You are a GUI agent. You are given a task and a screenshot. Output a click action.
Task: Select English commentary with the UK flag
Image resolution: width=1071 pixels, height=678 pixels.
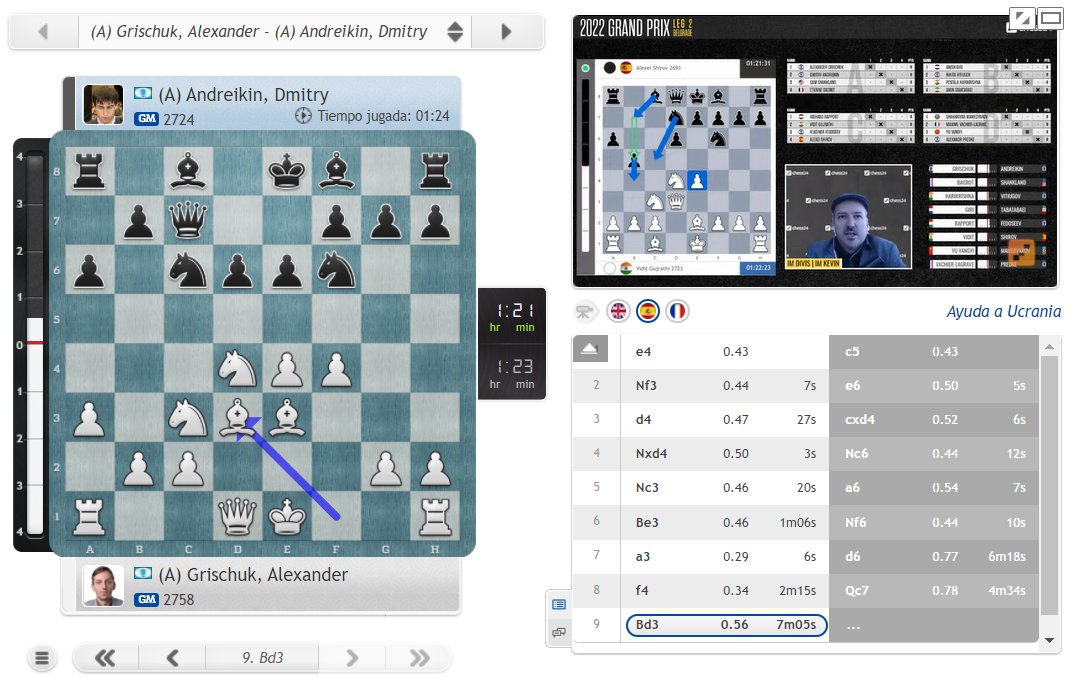618,311
